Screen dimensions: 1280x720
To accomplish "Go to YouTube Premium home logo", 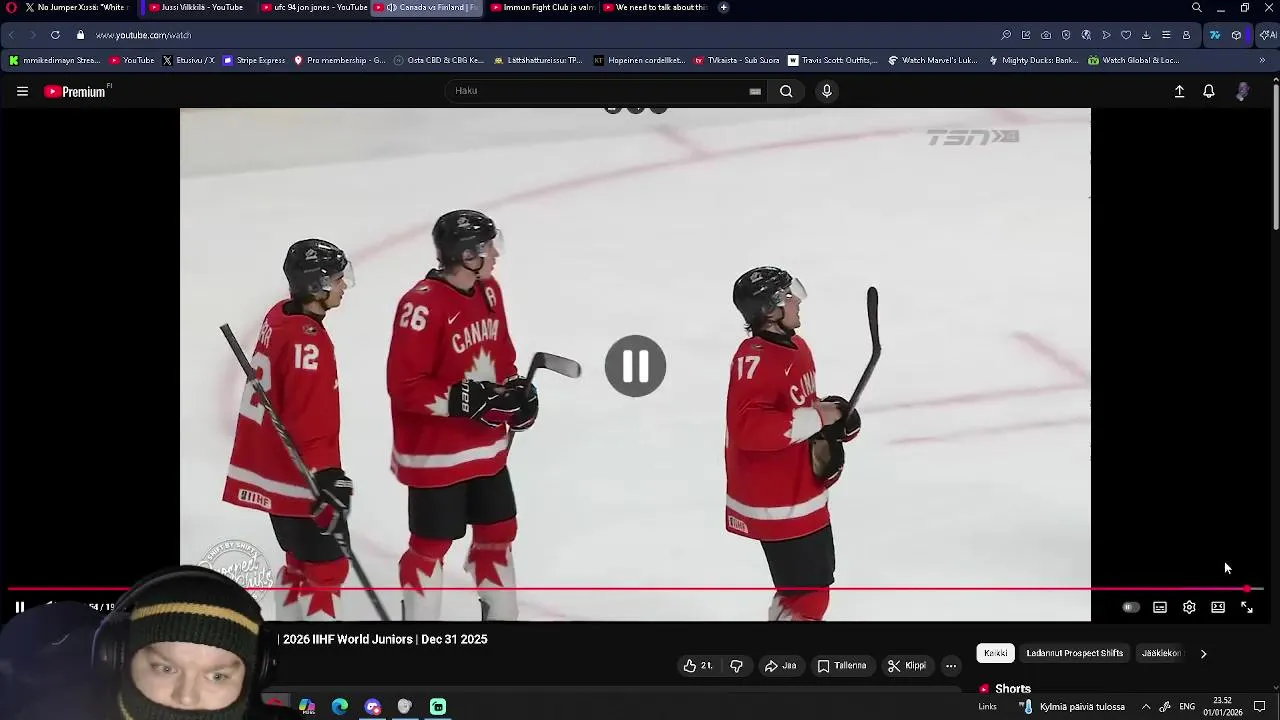I will click(76, 91).
